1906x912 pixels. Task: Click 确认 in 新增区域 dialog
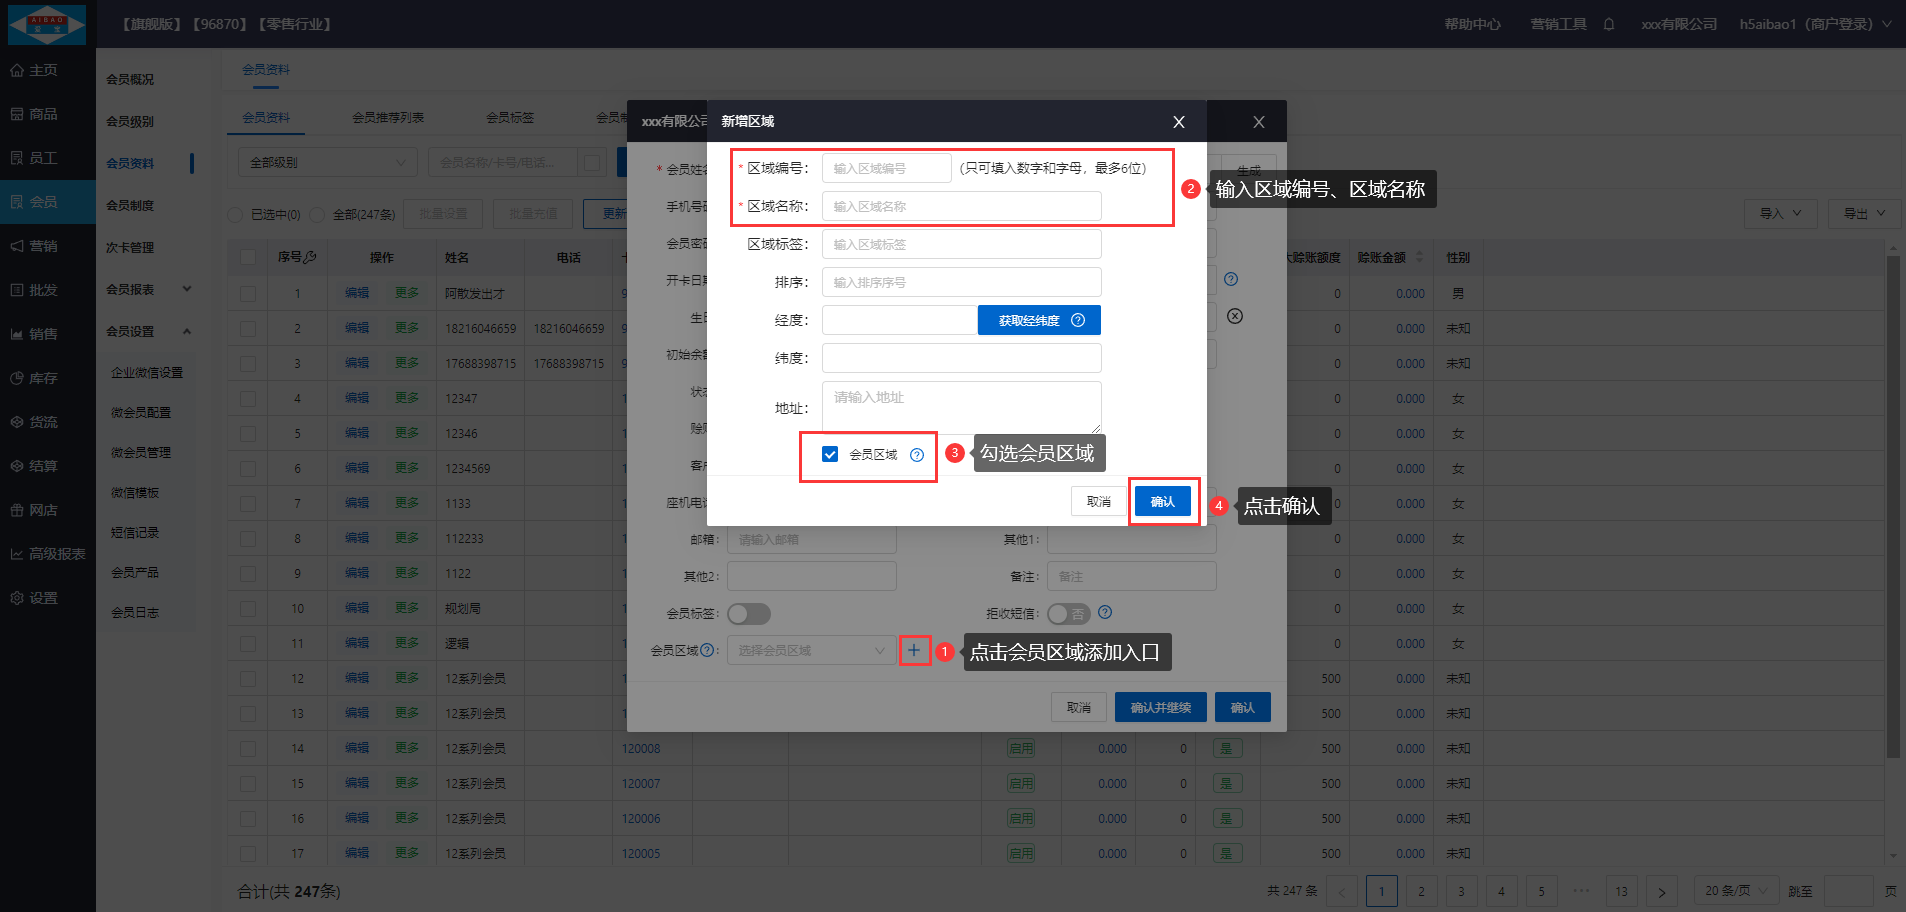click(x=1162, y=501)
